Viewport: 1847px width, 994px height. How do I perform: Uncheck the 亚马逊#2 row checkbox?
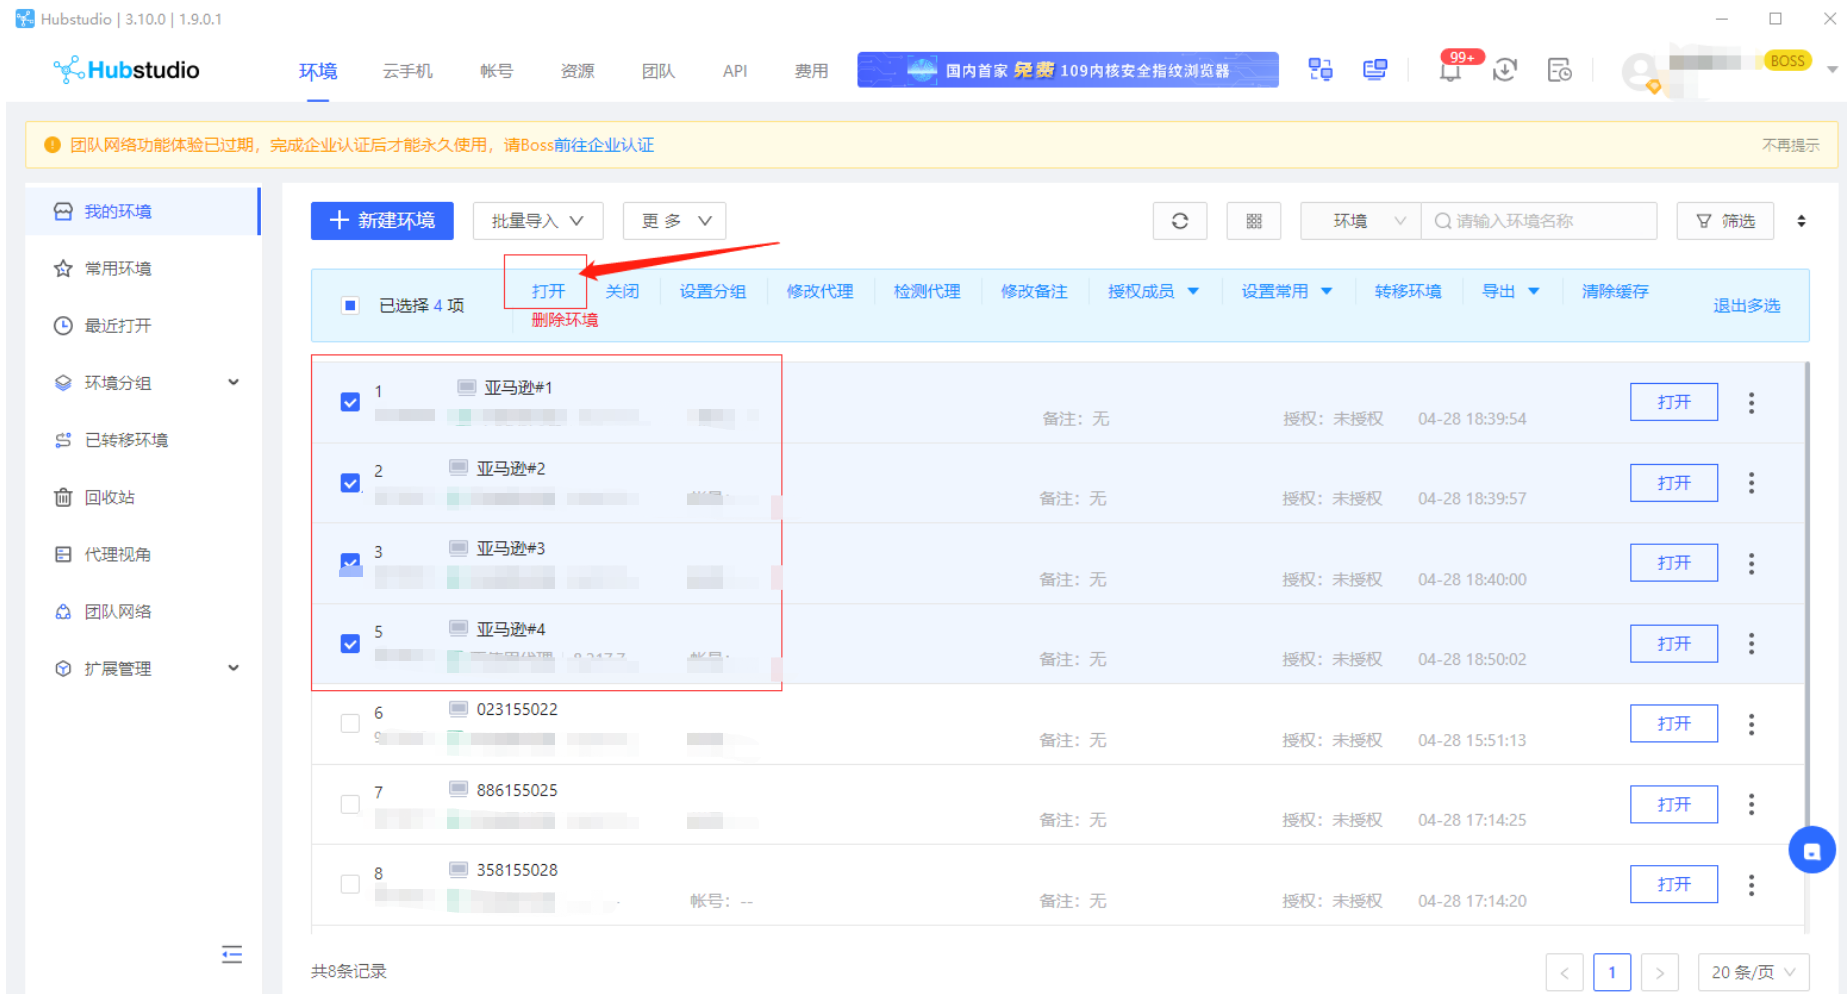tap(350, 483)
